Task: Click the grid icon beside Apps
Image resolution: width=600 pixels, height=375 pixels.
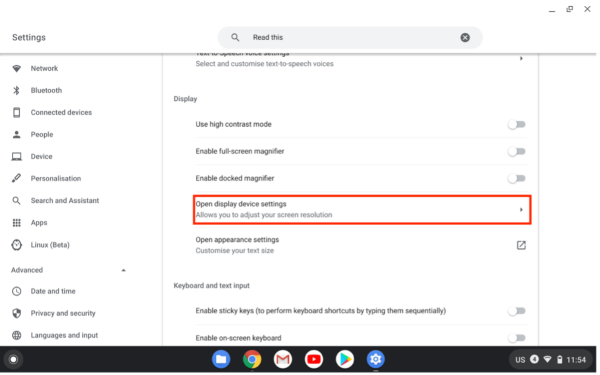Action: (16, 223)
